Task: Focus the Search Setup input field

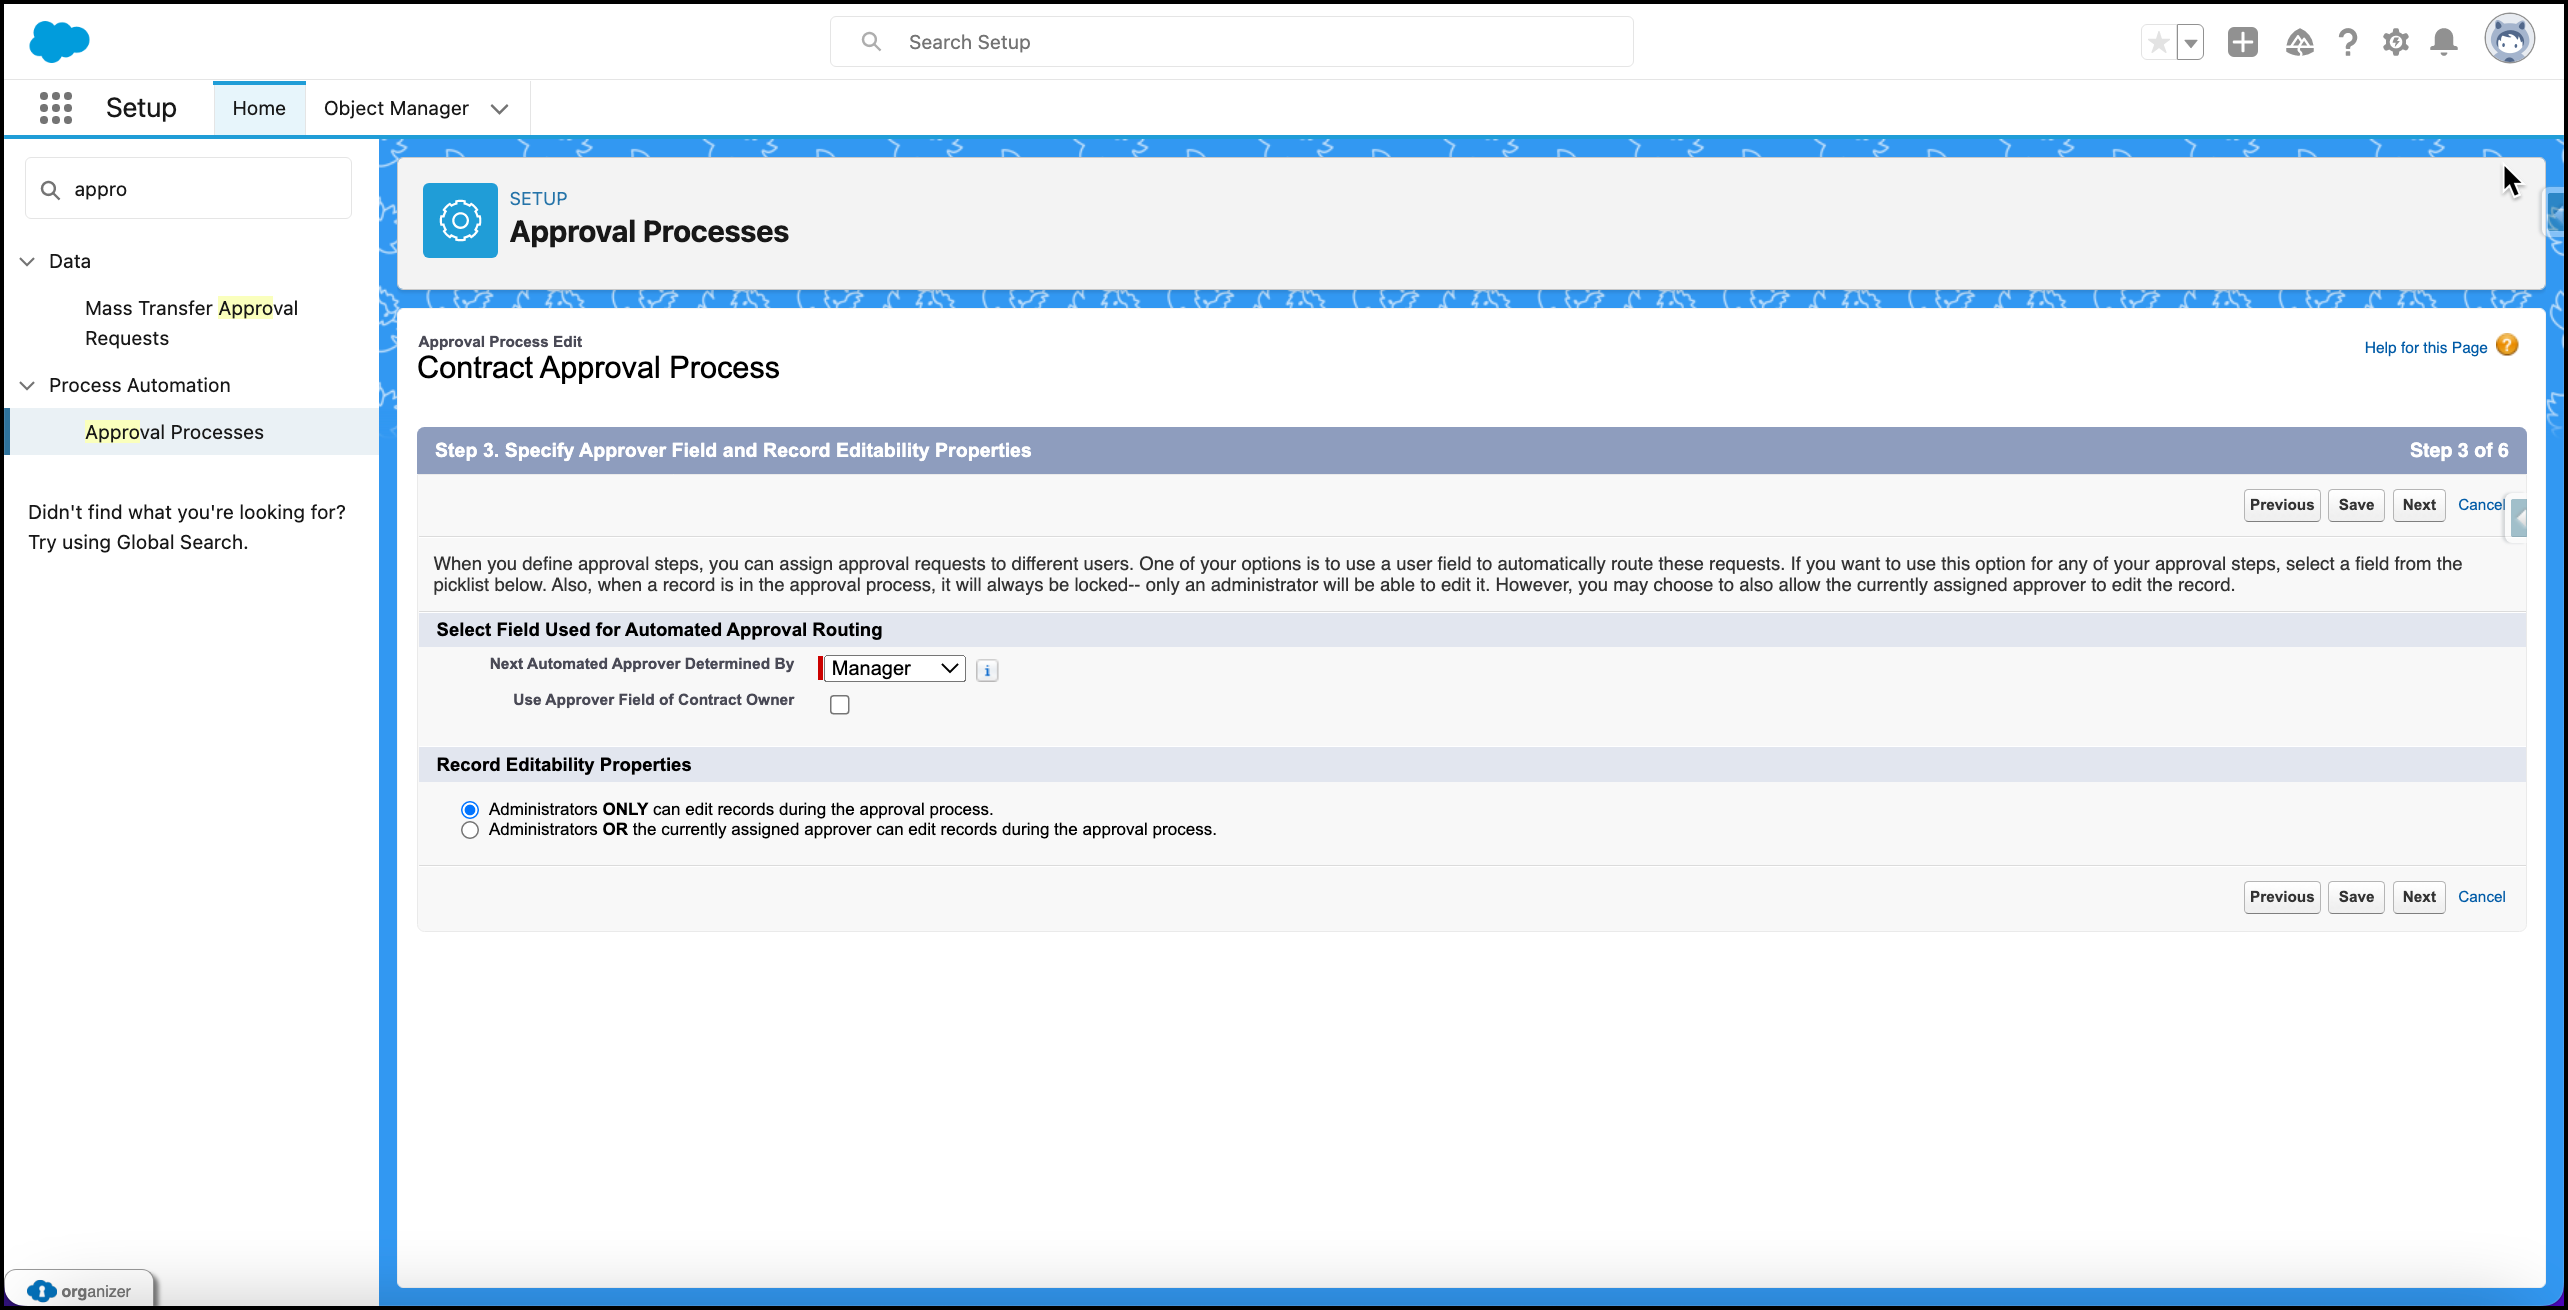Action: 1231,42
